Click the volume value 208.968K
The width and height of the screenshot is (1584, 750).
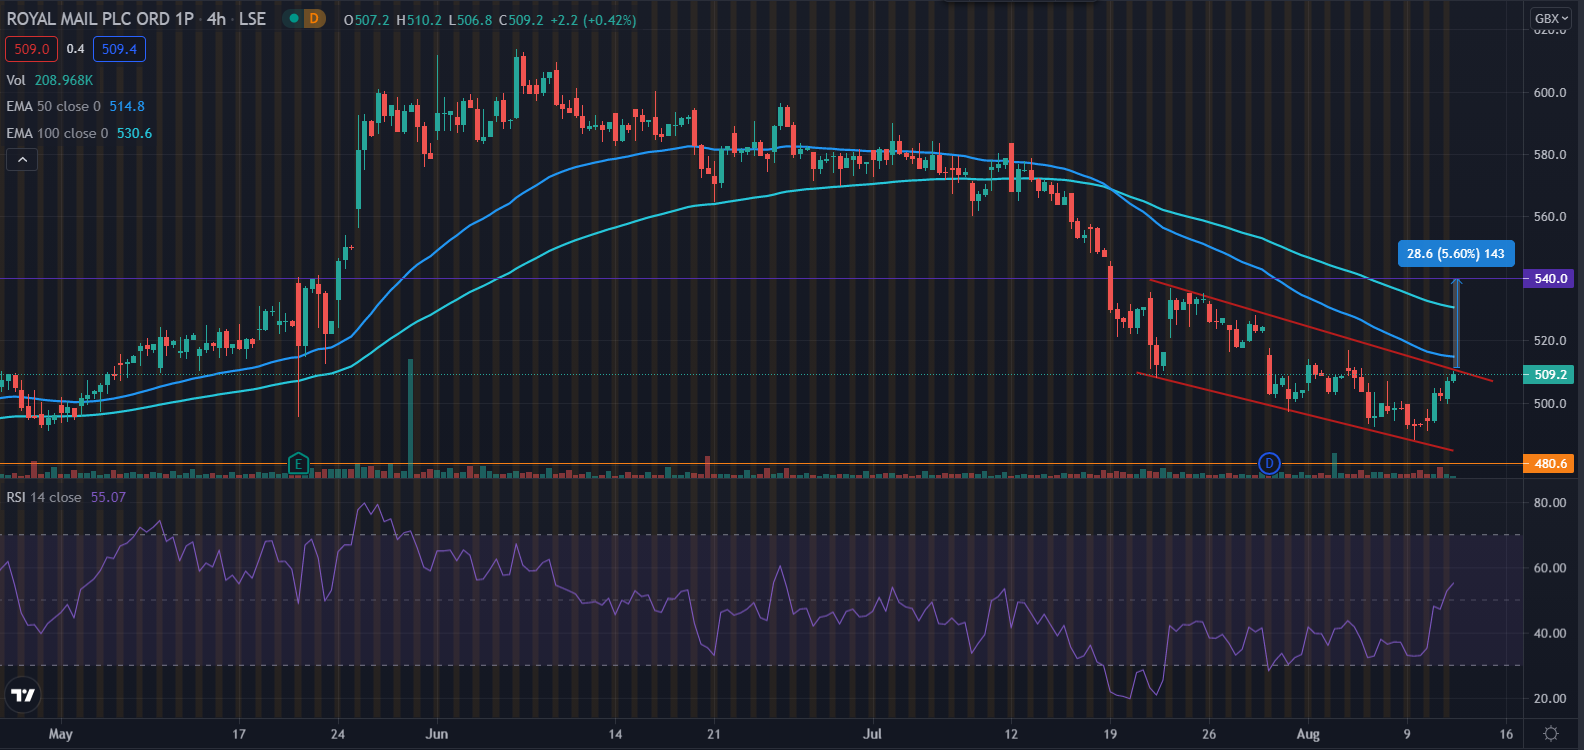[64, 80]
